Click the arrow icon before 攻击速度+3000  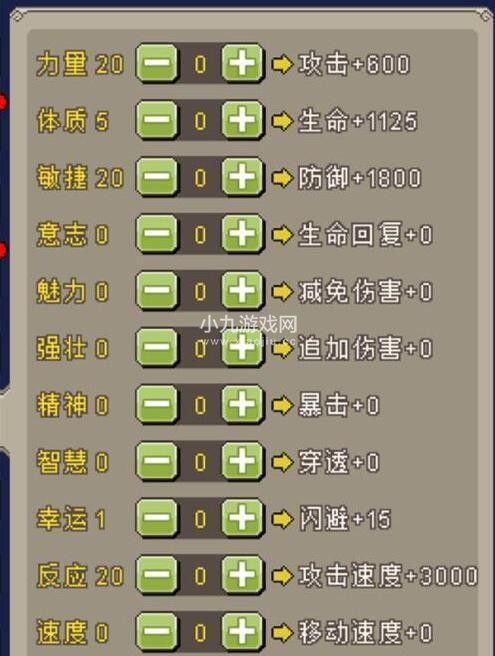[282, 576]
